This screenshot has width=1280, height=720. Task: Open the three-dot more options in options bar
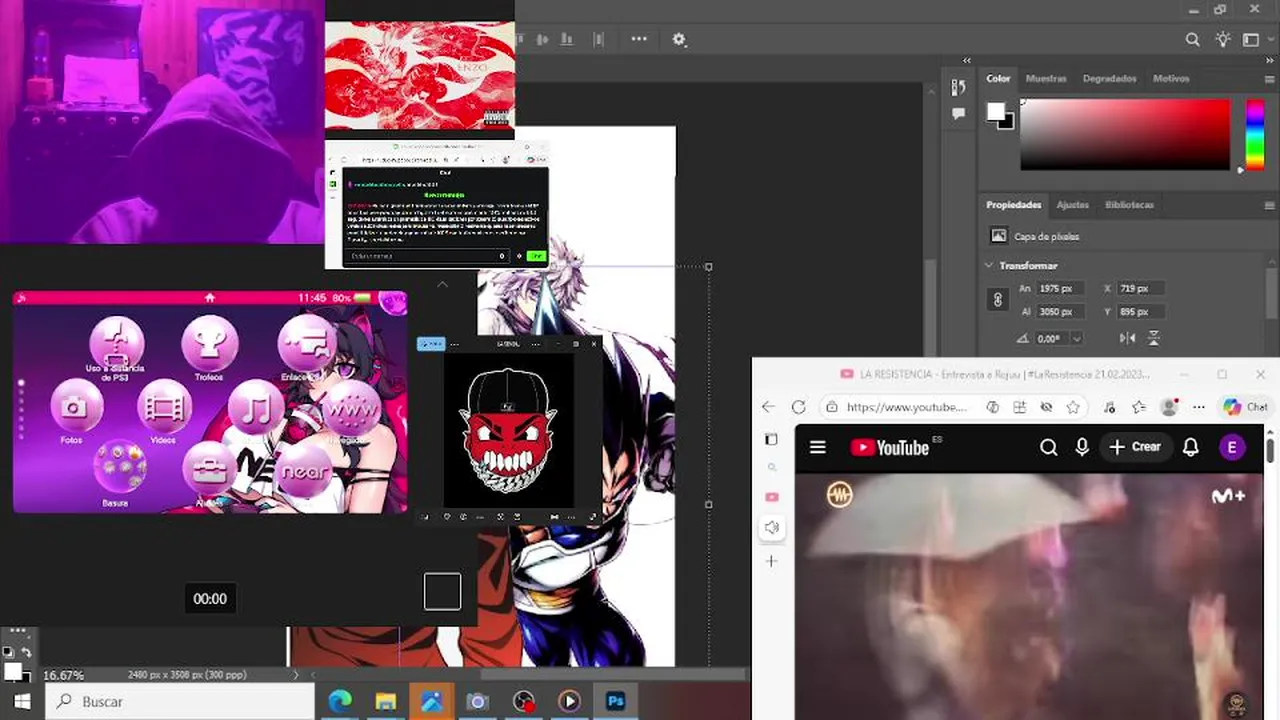[639, 39]
